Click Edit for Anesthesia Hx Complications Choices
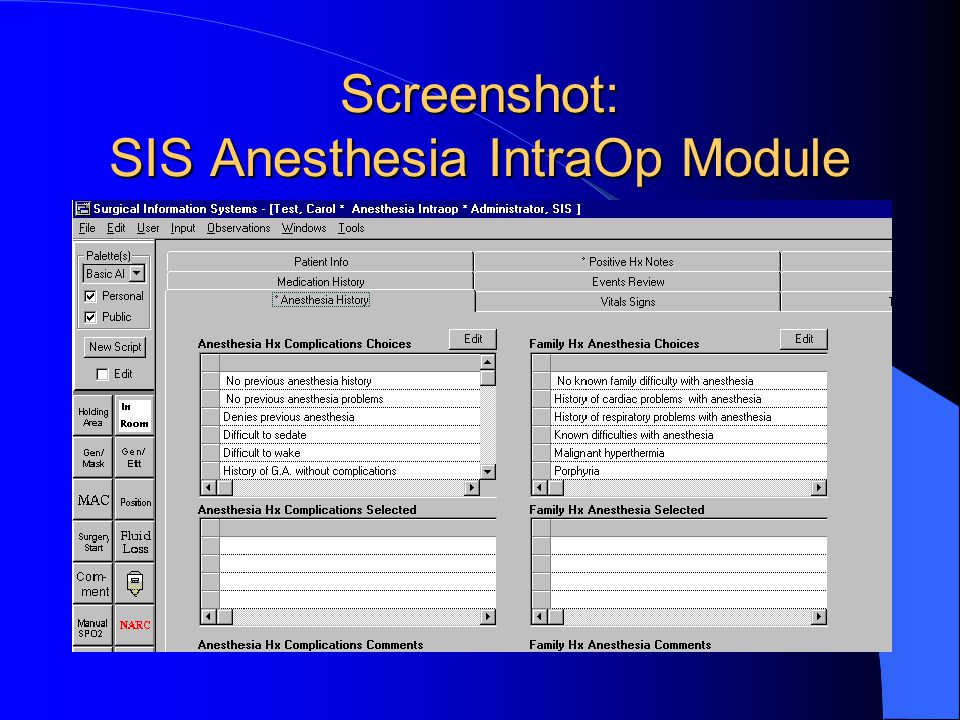This screenshot has height=720, width=960. 473,339
